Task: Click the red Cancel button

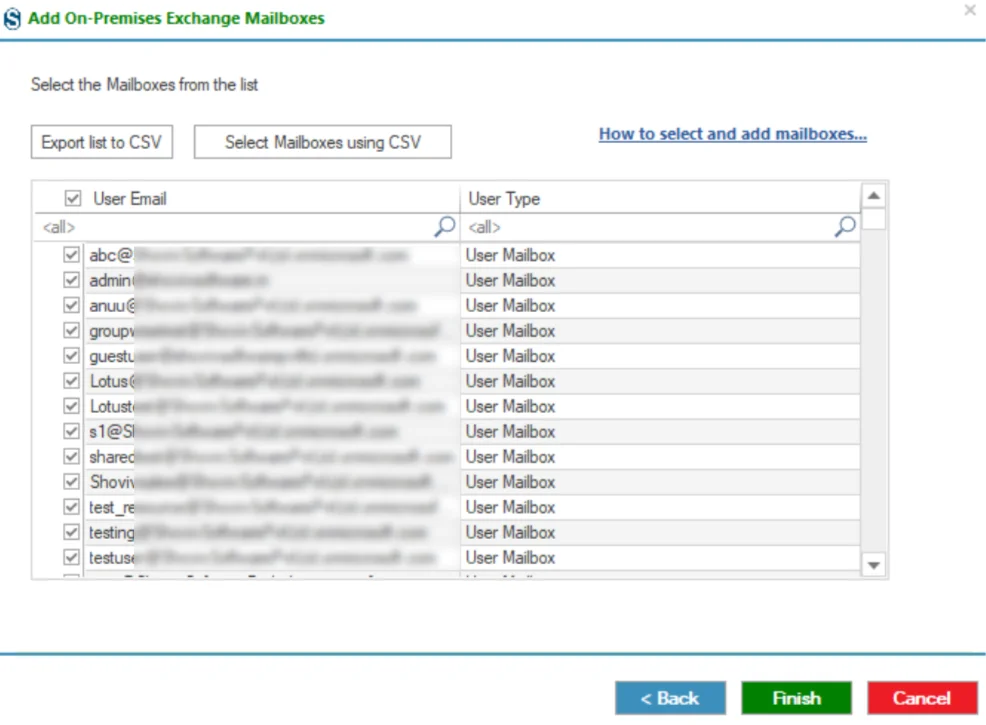Action: (922, 698)
